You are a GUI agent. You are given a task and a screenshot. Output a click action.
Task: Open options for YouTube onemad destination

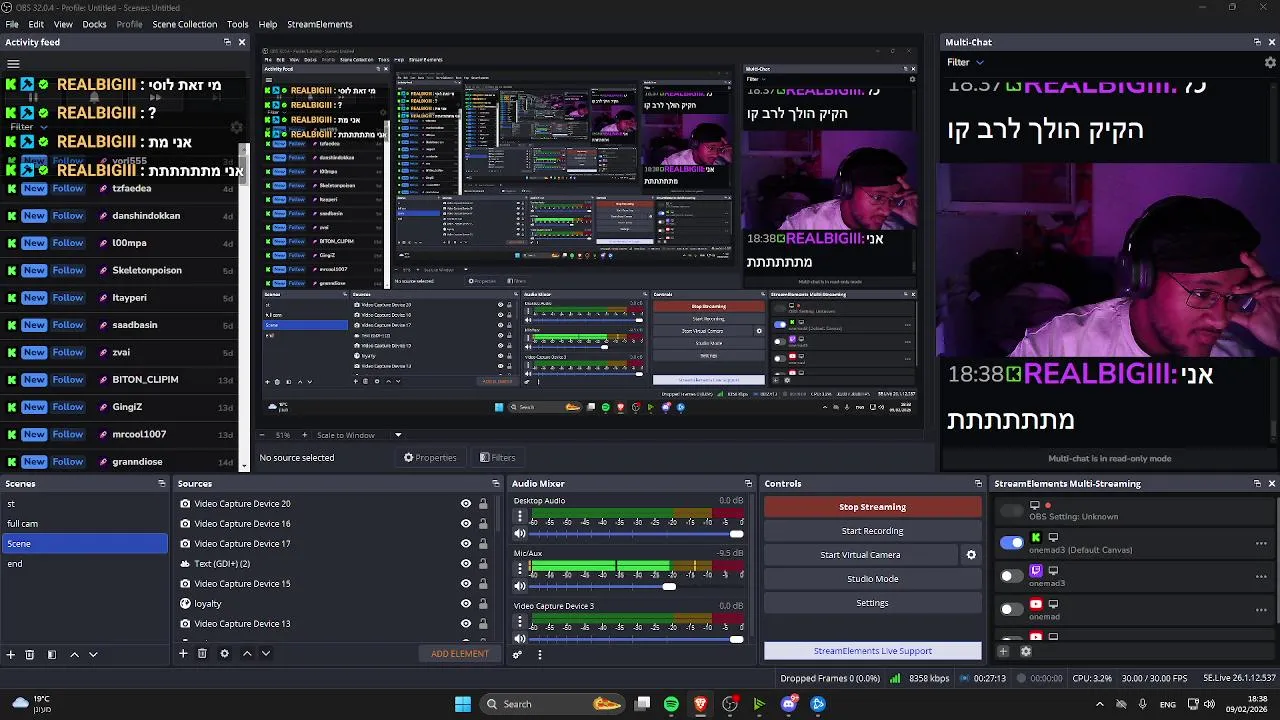pos(1261,609)
